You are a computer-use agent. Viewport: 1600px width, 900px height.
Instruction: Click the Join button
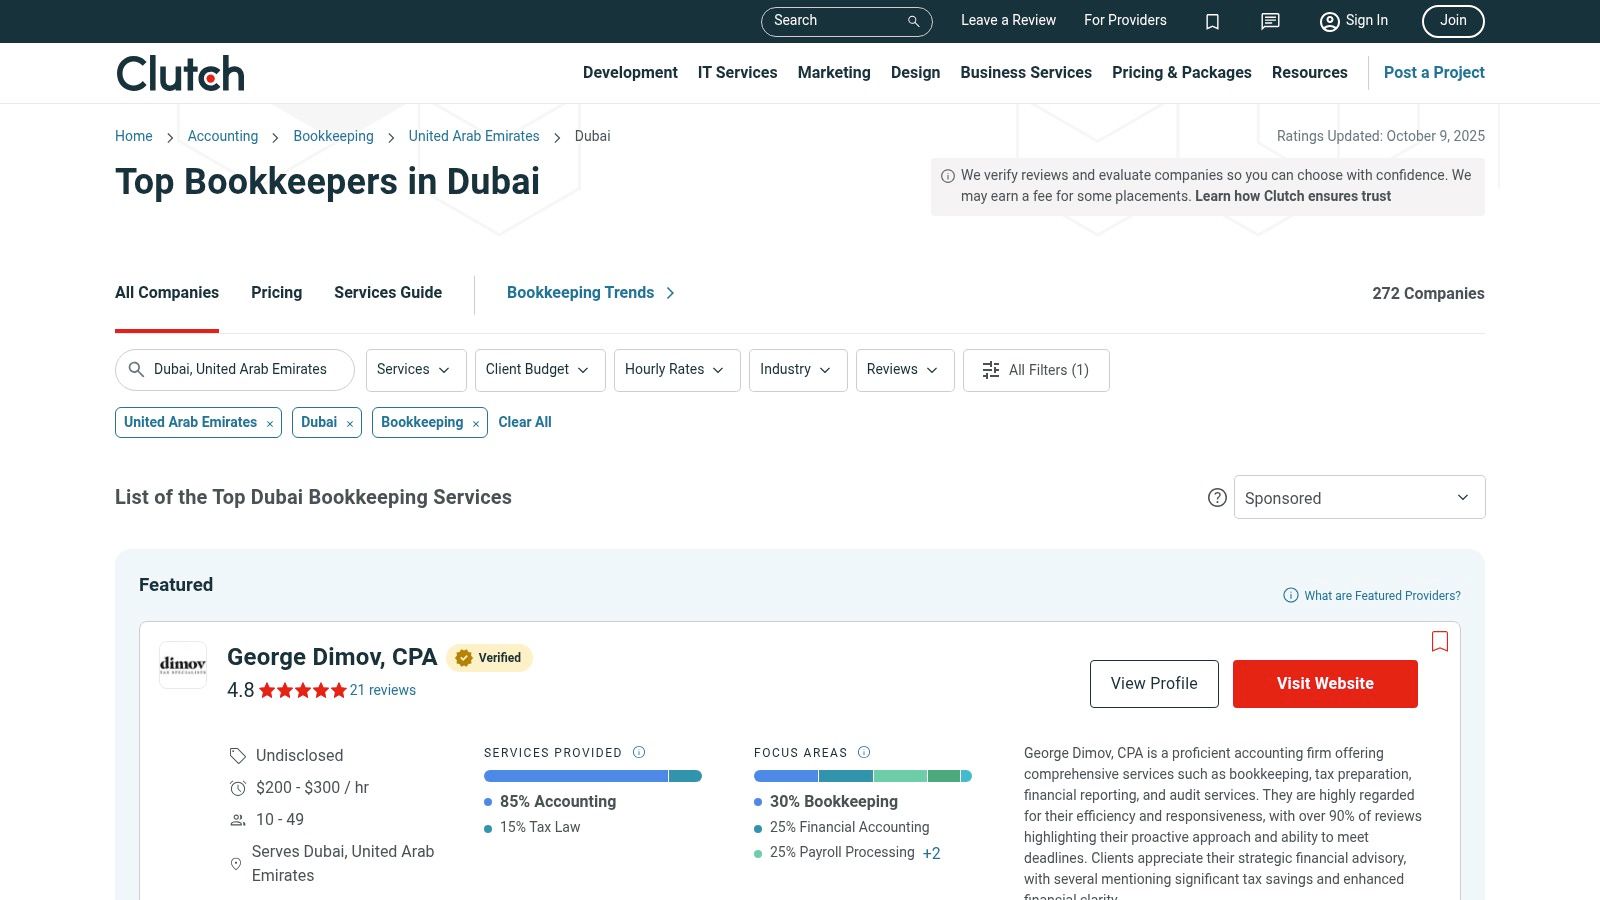coord(1453,21)
